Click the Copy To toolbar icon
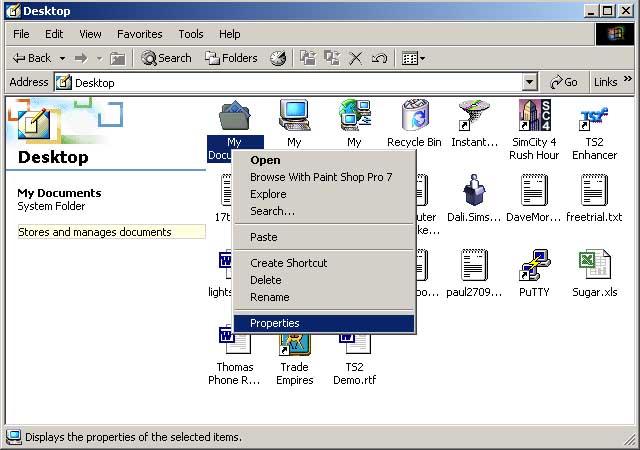The image size is (640, 450). (x=332, y=58)
